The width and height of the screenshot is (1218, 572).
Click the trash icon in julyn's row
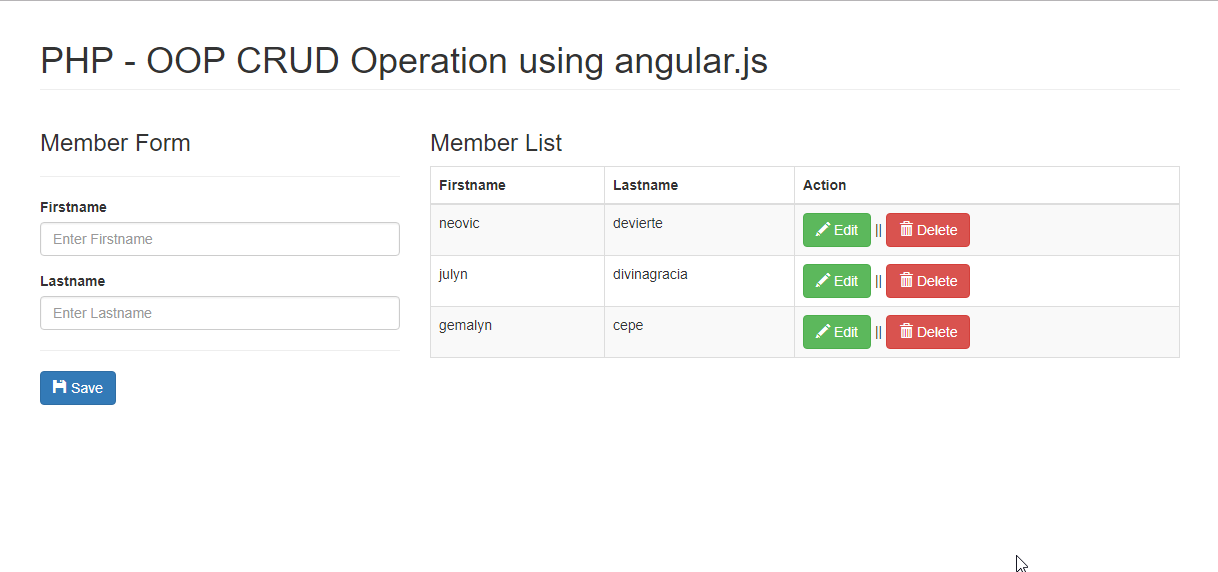[906, 280]
